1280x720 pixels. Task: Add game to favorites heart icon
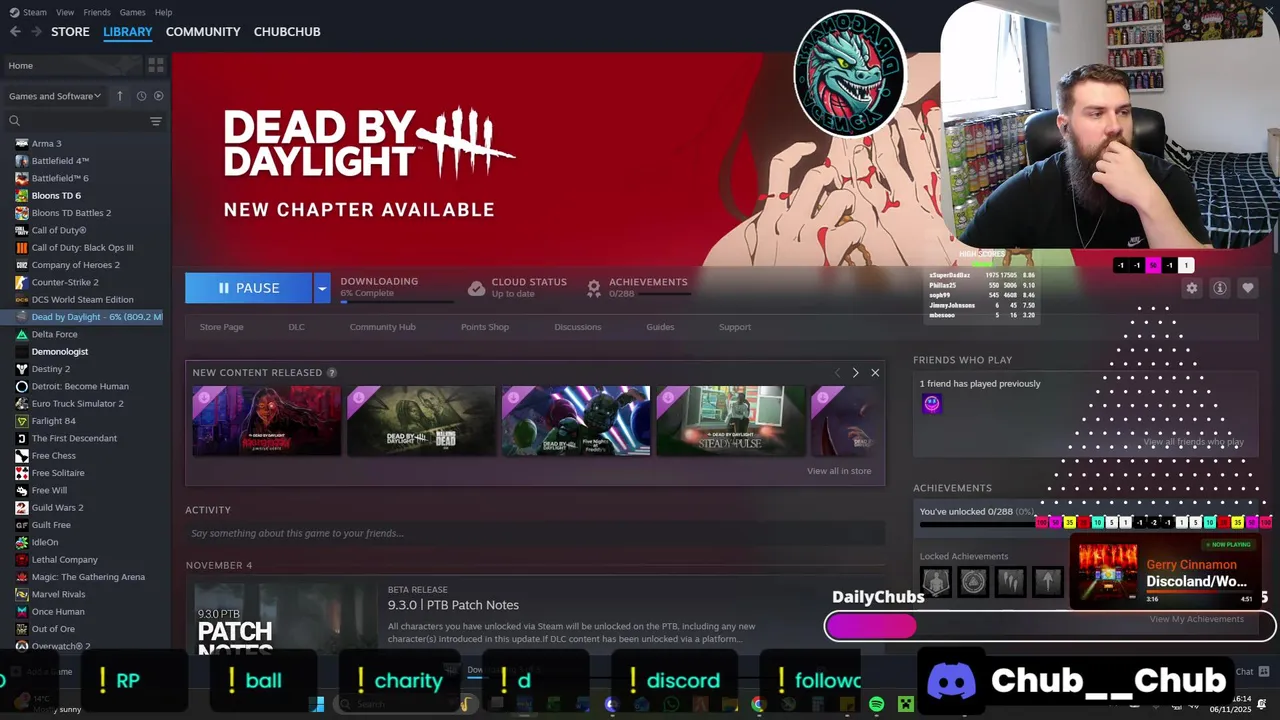1248,288
